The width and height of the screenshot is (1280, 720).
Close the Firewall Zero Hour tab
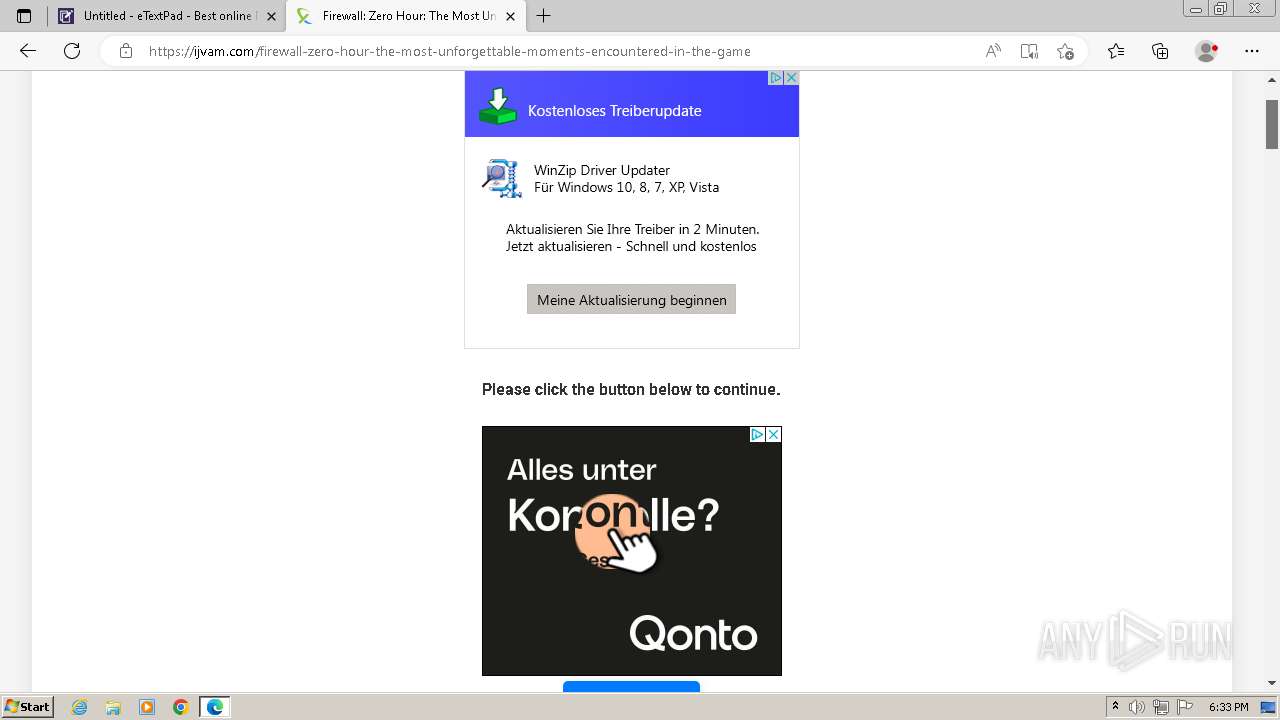[510, 16]
